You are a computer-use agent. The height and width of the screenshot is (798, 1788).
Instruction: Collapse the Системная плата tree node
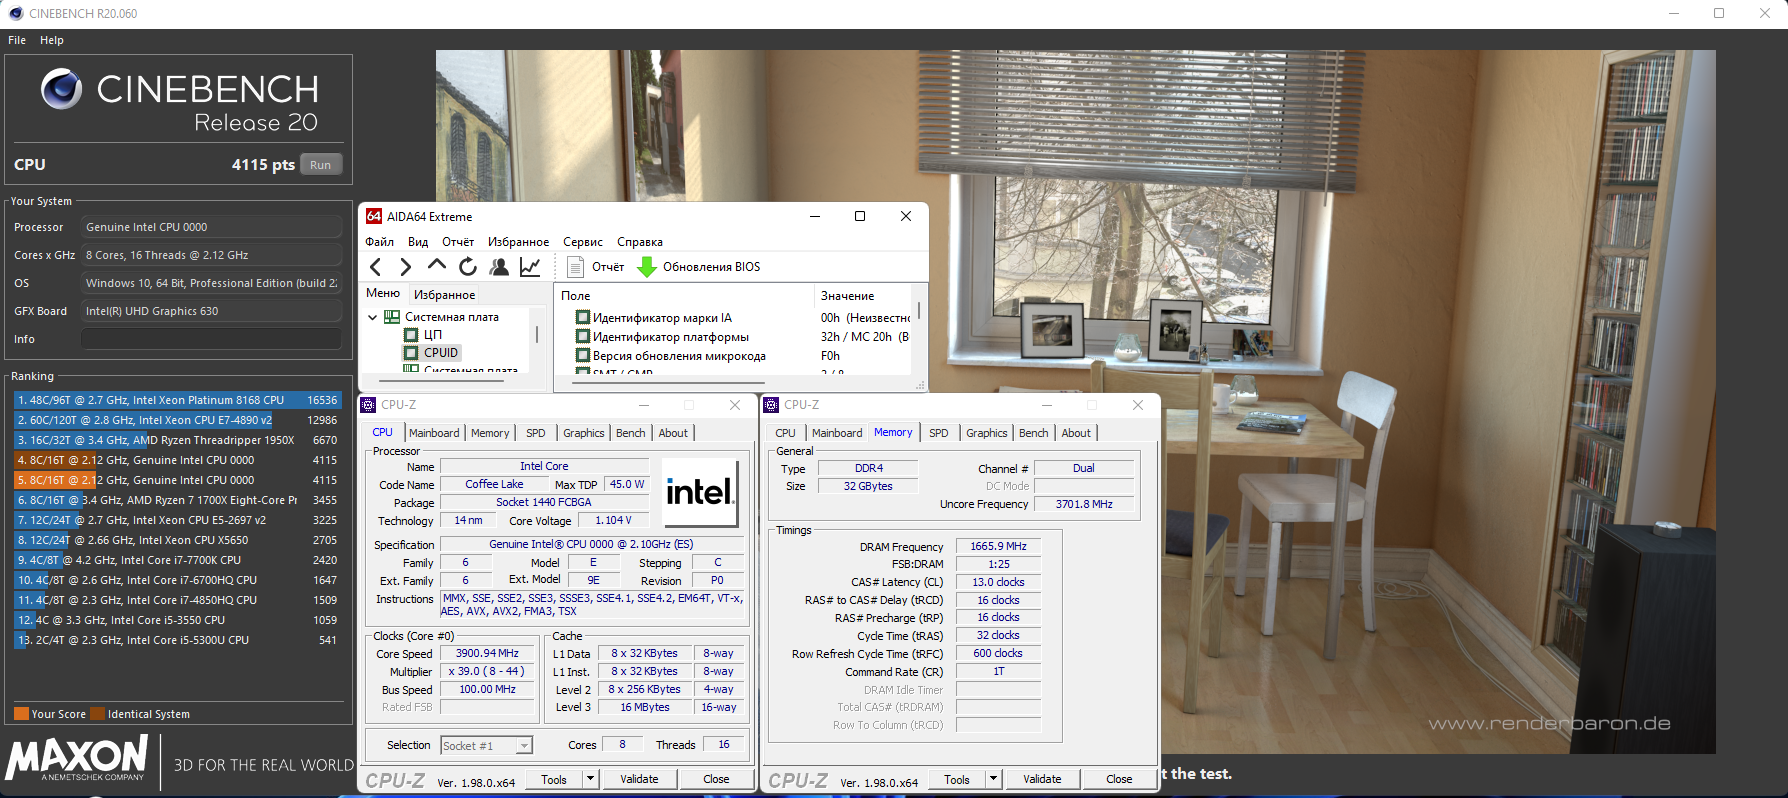point(373,317)
